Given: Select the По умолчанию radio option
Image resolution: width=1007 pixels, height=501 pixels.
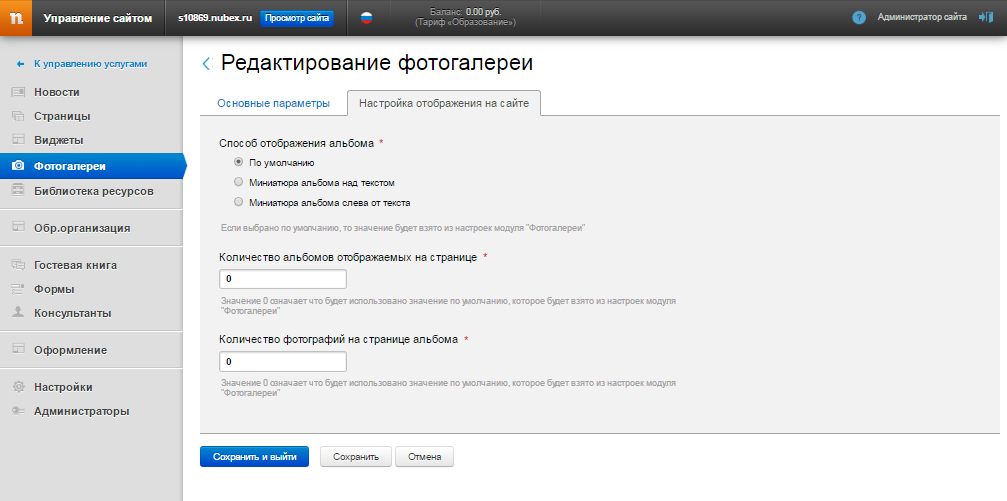Looking at the screenshot, I should (x=238, y=162).
